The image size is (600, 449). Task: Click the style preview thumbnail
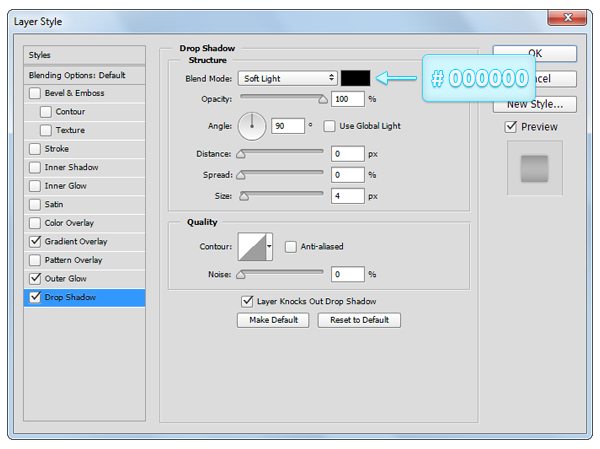tap(535, 168)
